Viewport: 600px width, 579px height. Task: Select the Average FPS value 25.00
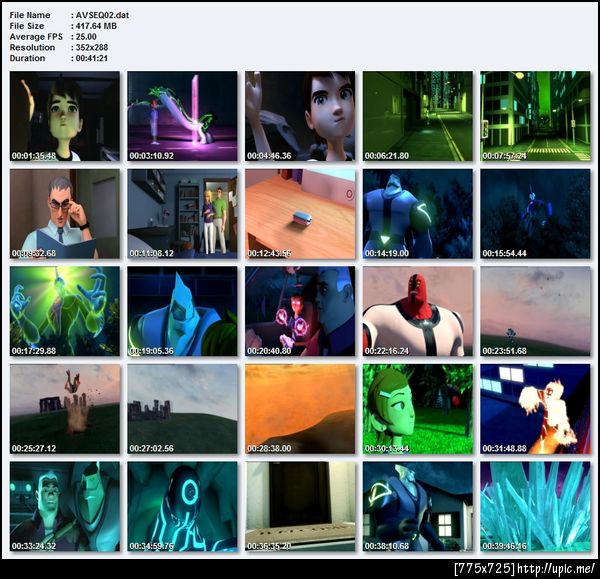[x=86, y=37]
